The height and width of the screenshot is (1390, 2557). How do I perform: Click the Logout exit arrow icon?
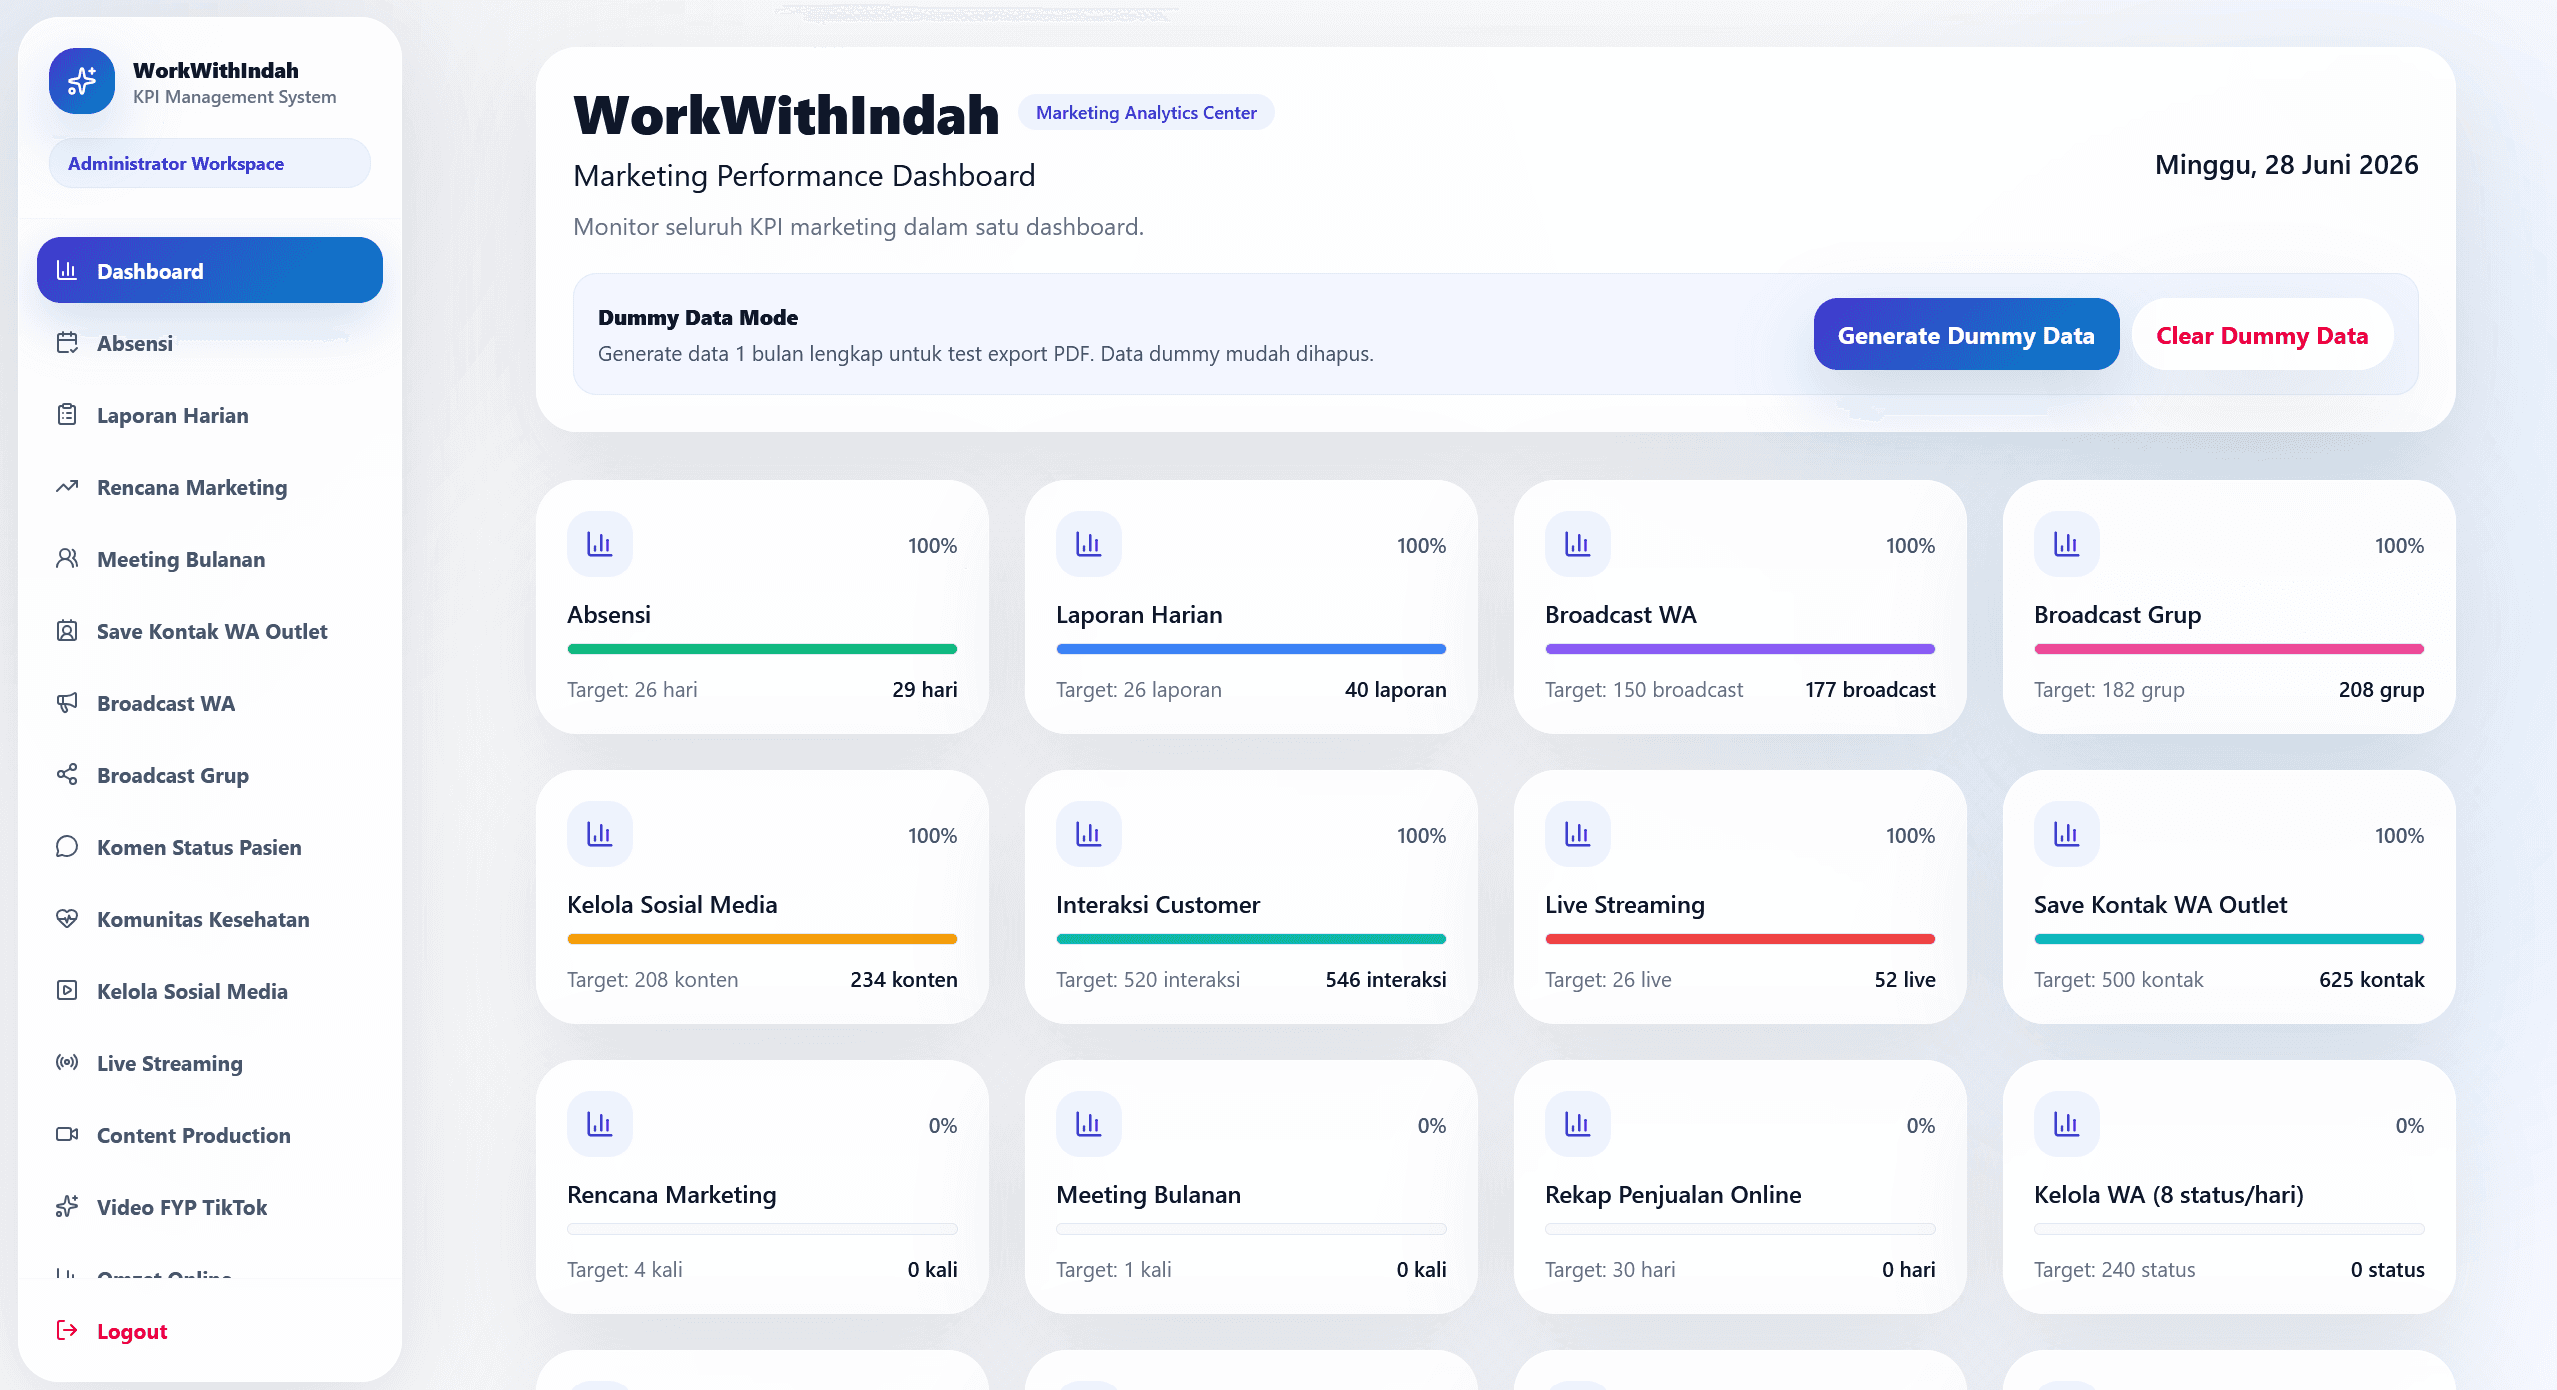click(x=67, y=1331)
